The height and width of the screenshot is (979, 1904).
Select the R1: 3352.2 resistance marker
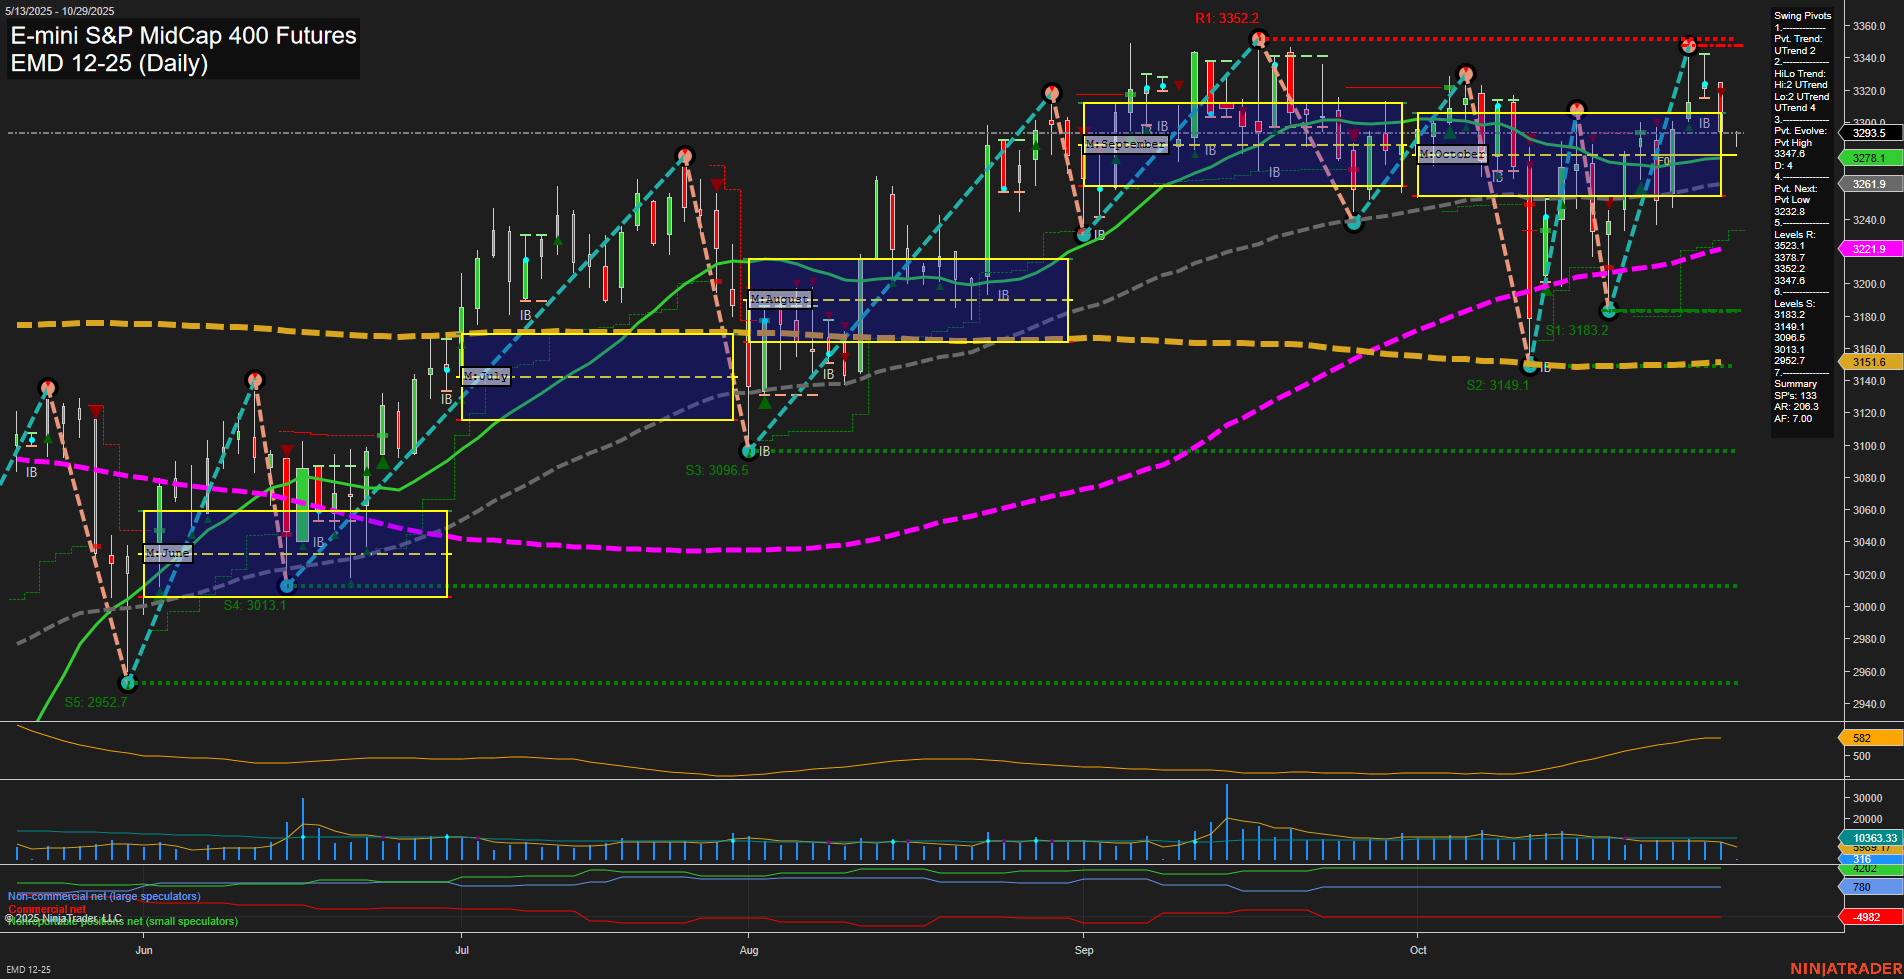pyautogui.click(x=1228, y=17)
